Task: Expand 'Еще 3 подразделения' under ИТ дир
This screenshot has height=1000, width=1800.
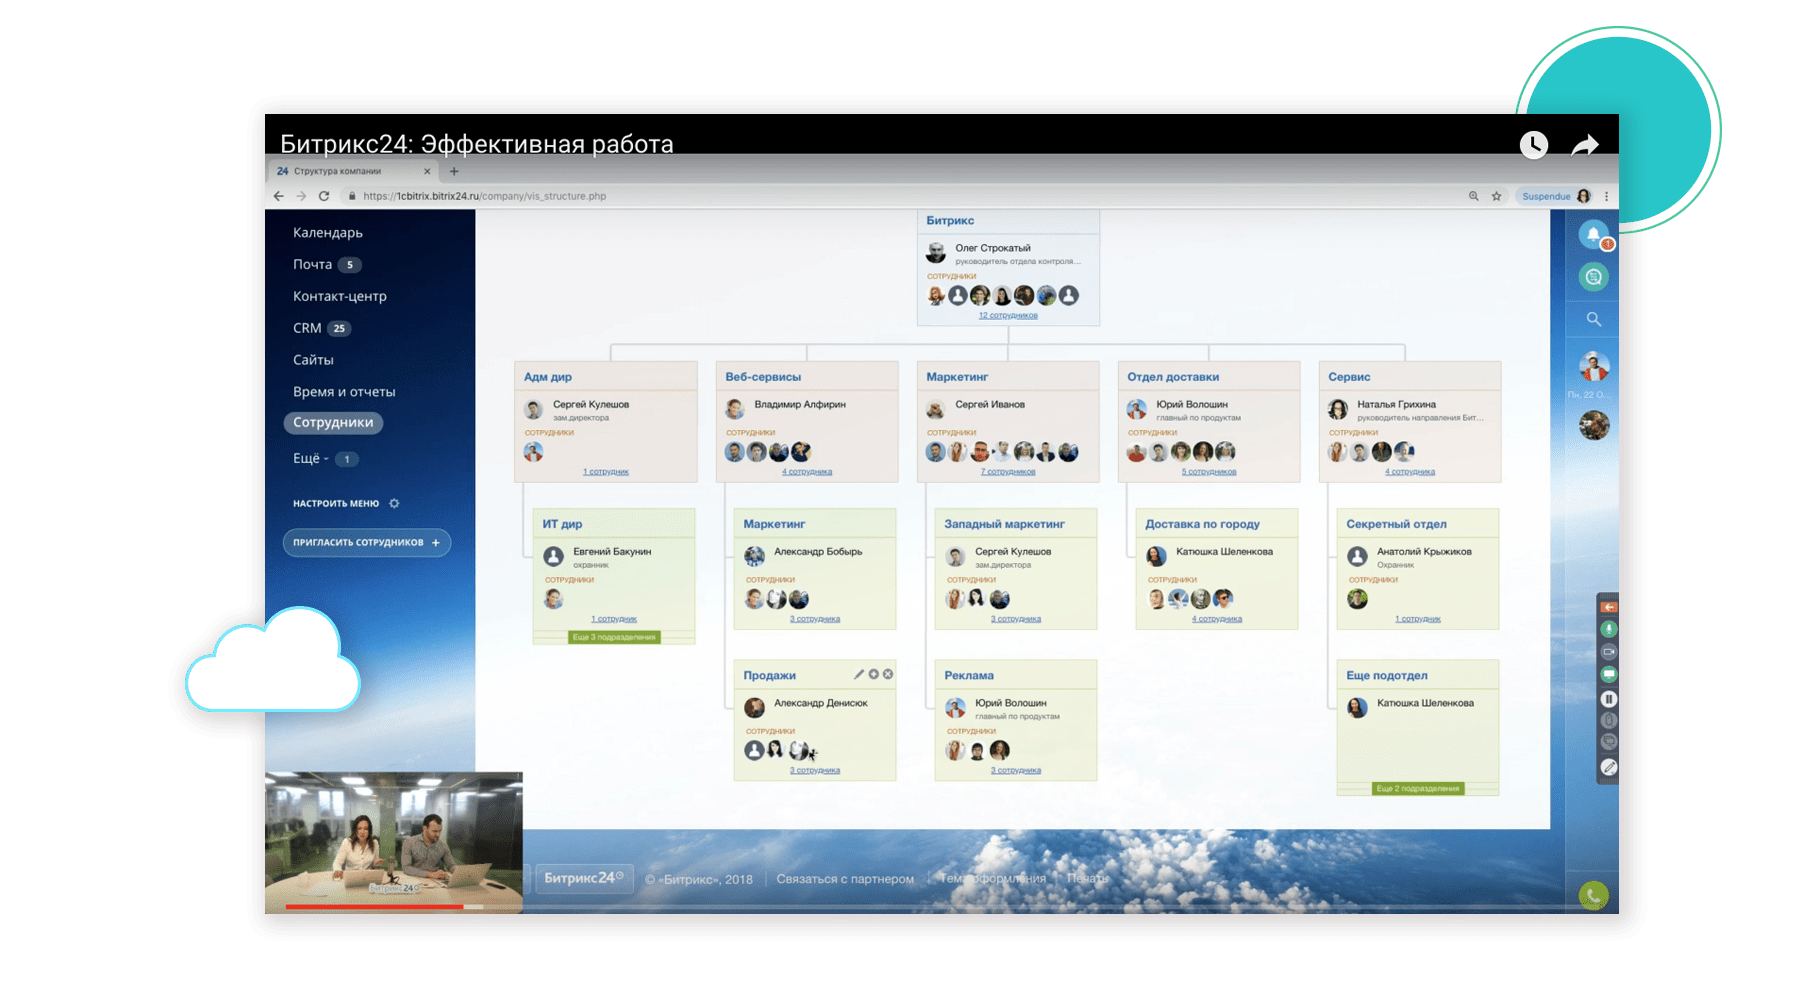Action: (x=614, y=637)
